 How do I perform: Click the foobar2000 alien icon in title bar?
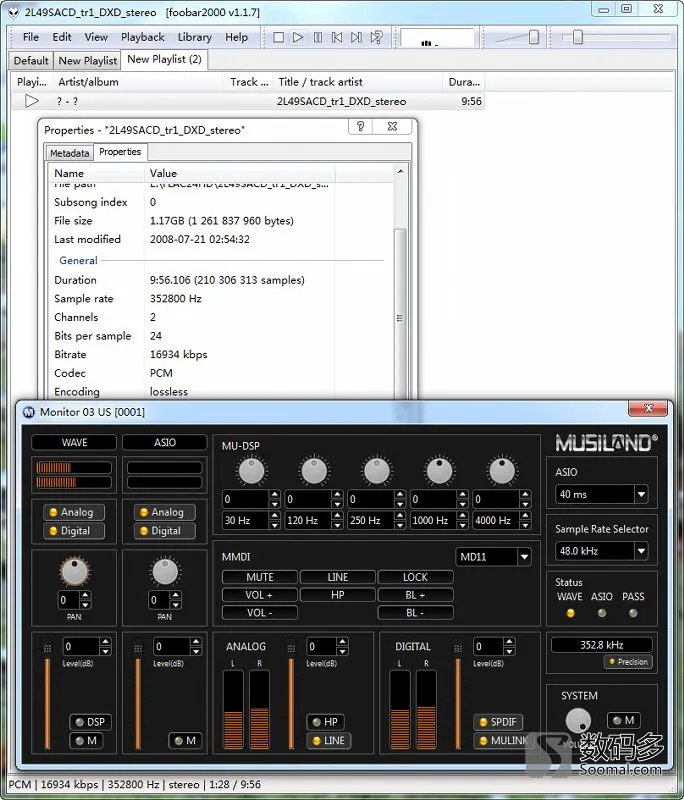(13, 12)
